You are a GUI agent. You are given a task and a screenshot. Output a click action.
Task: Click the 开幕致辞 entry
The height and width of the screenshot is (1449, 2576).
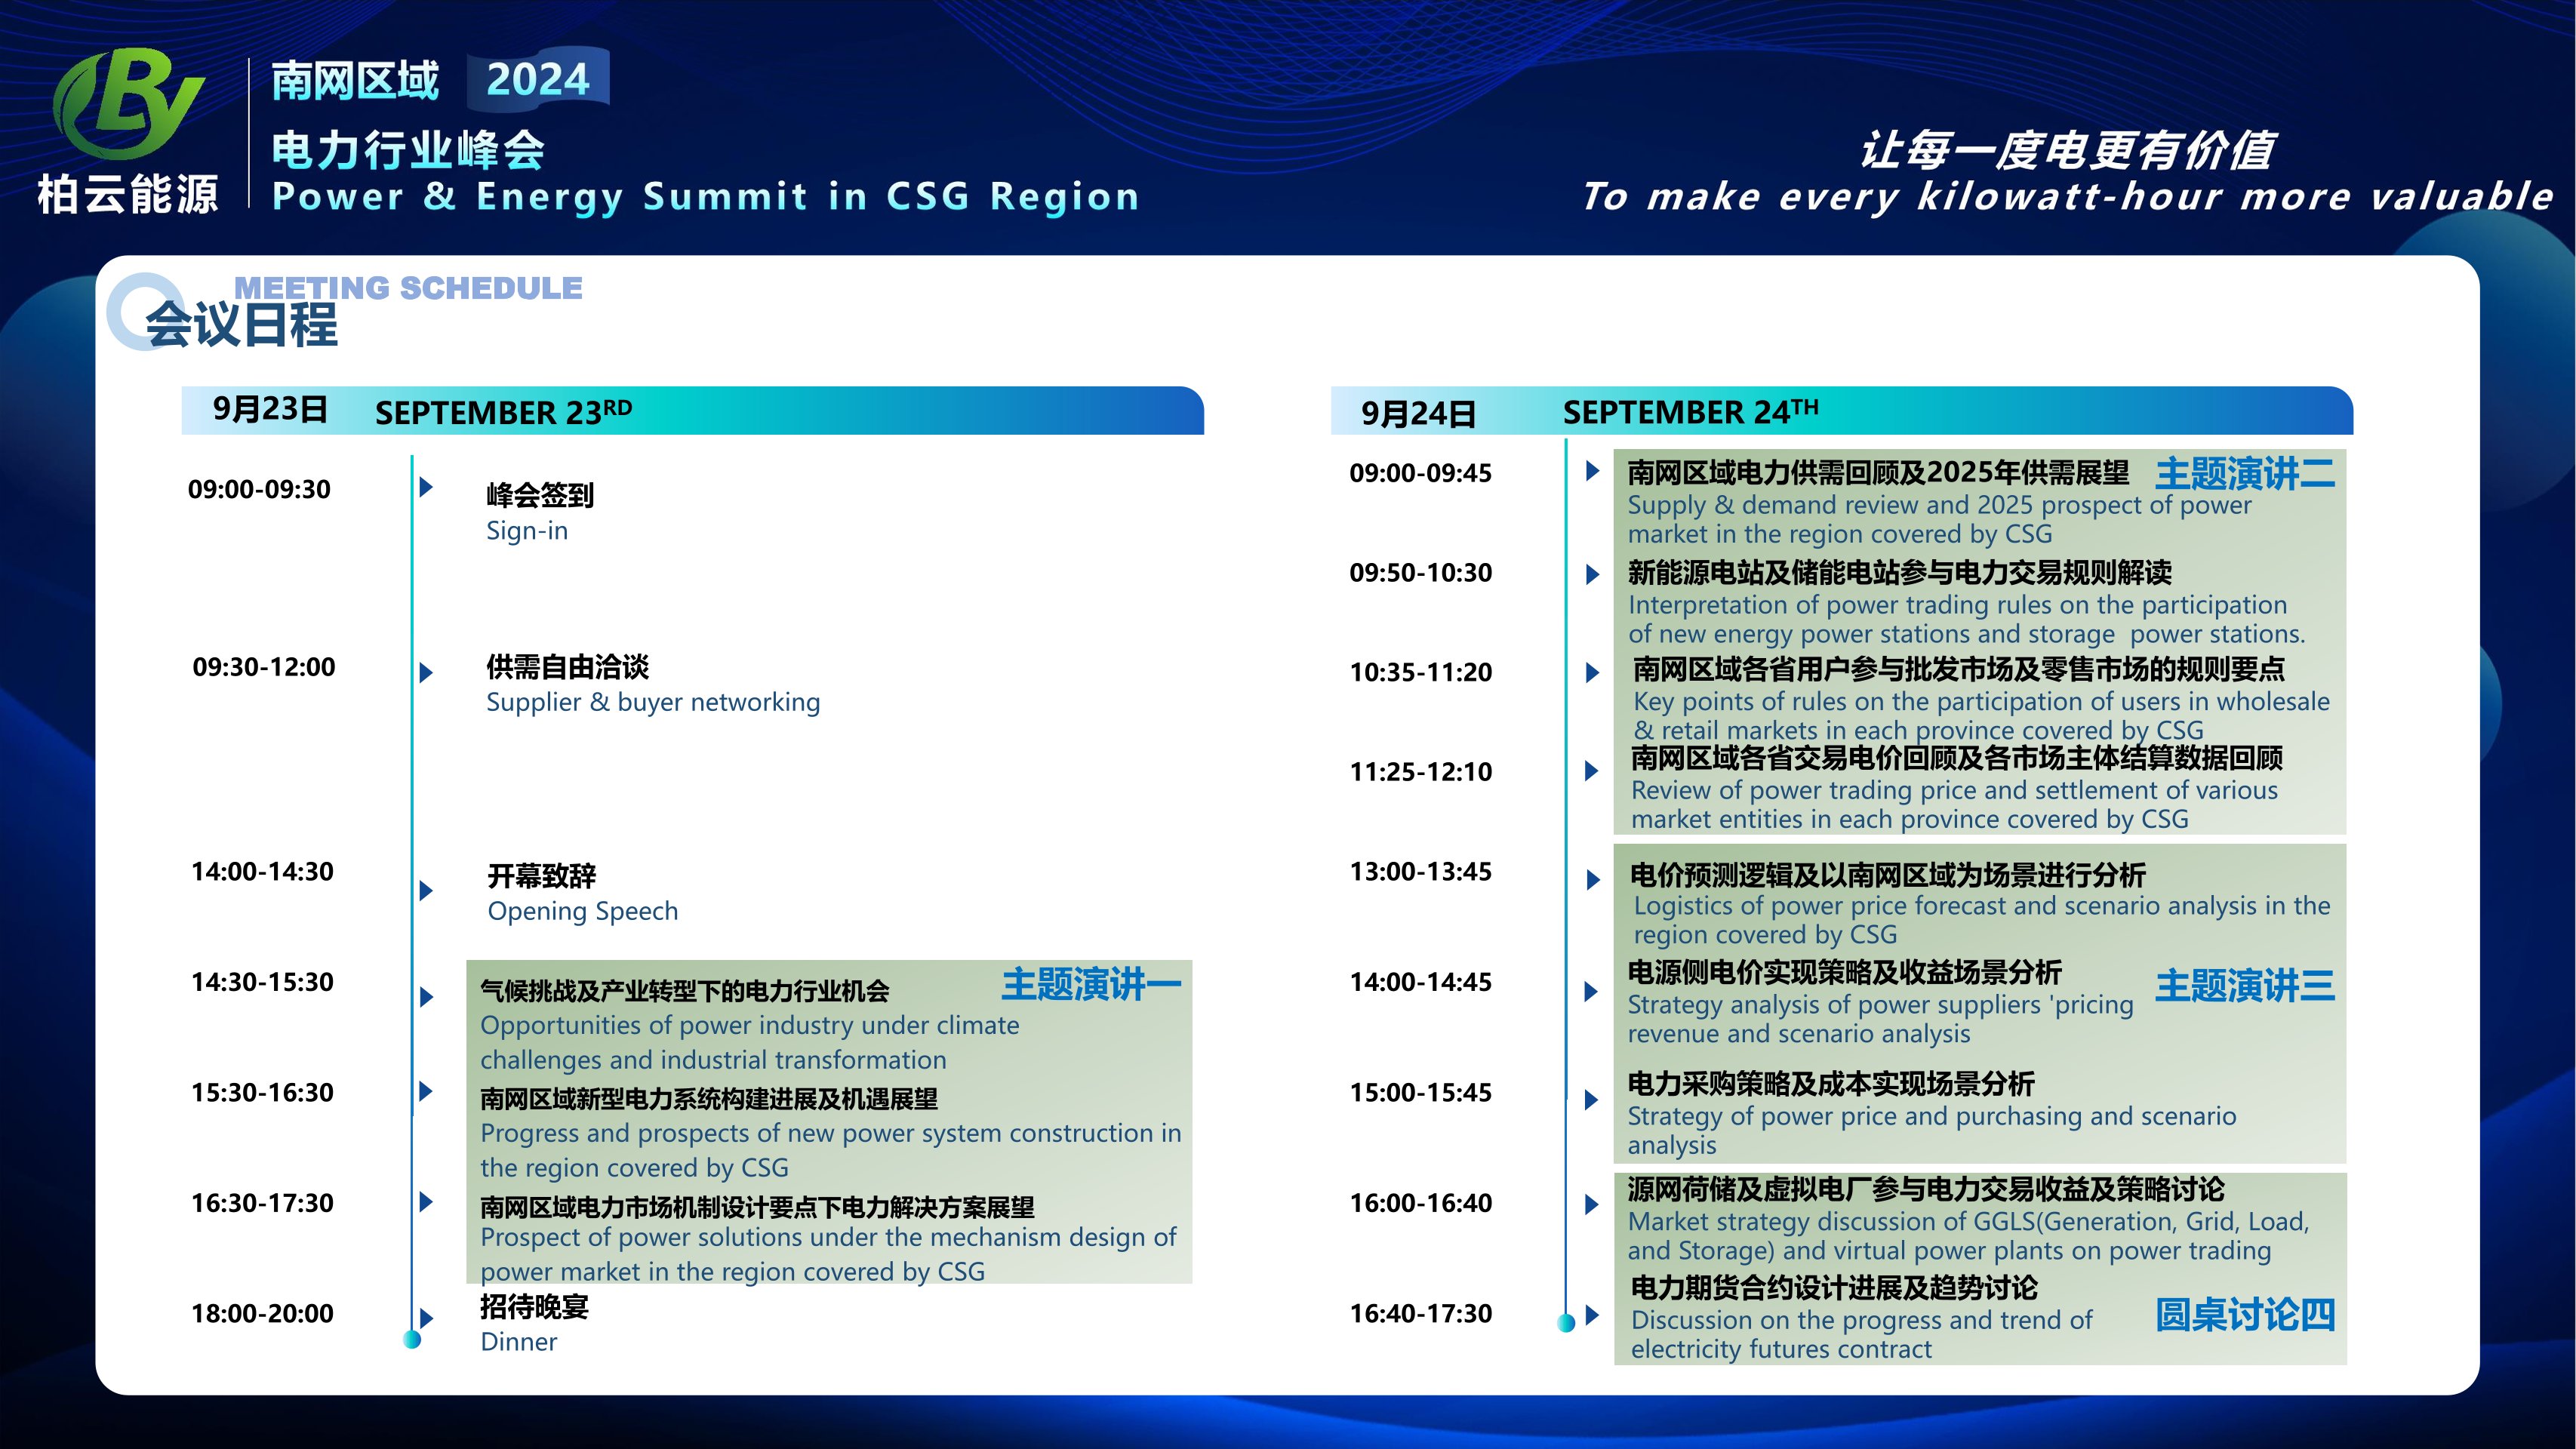click(541, 876)
